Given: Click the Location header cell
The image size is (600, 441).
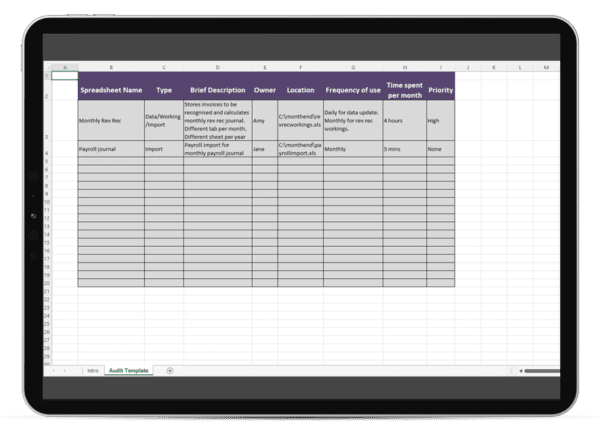Looking at the screenshot, I should 300,90.
